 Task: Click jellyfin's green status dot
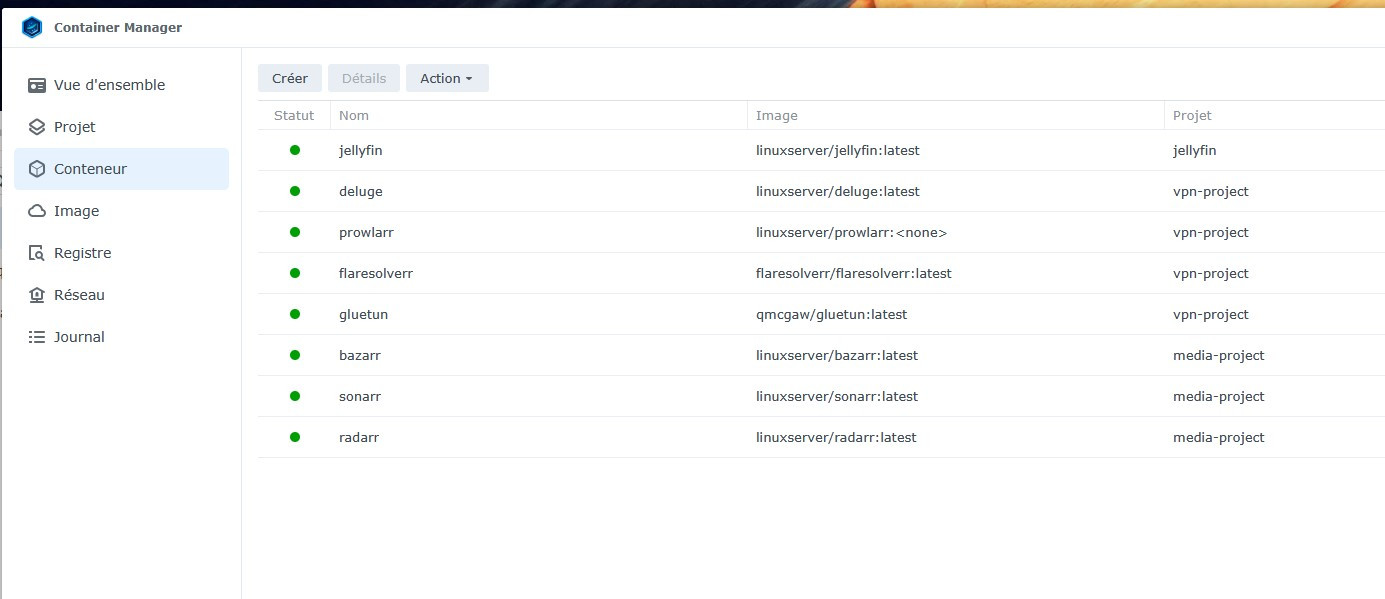pyautogui.click(x=295, y=150)
